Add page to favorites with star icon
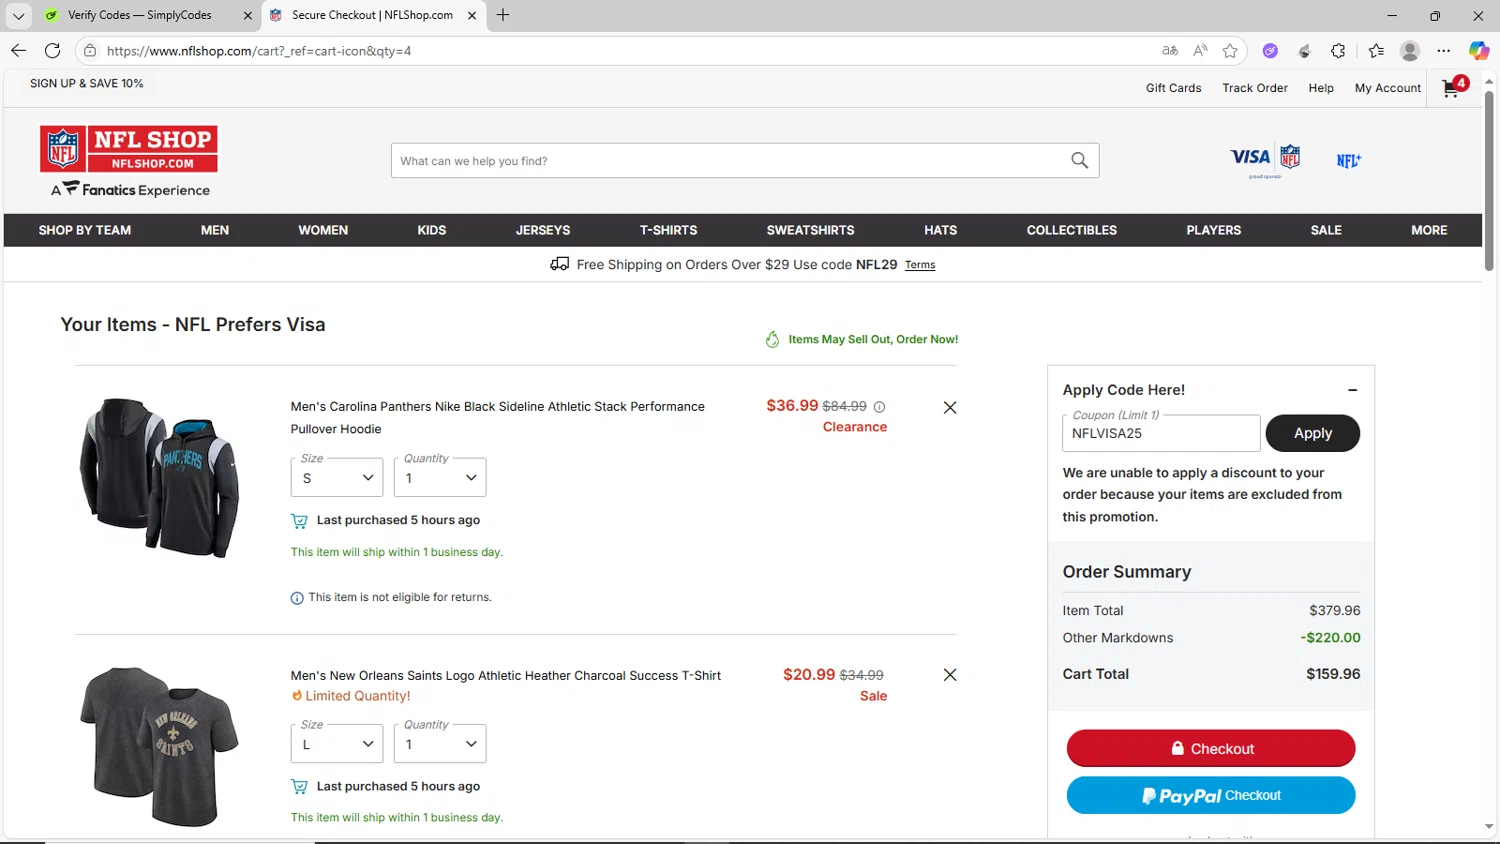 1230,51
